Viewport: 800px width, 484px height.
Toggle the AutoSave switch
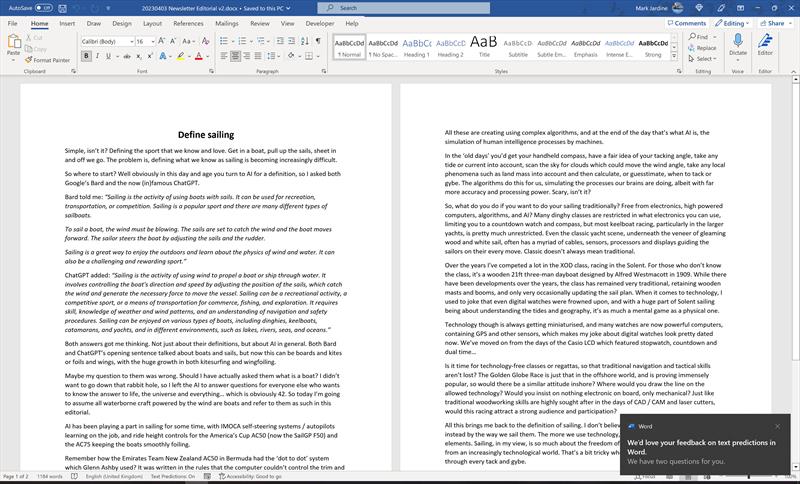point(43,8)
